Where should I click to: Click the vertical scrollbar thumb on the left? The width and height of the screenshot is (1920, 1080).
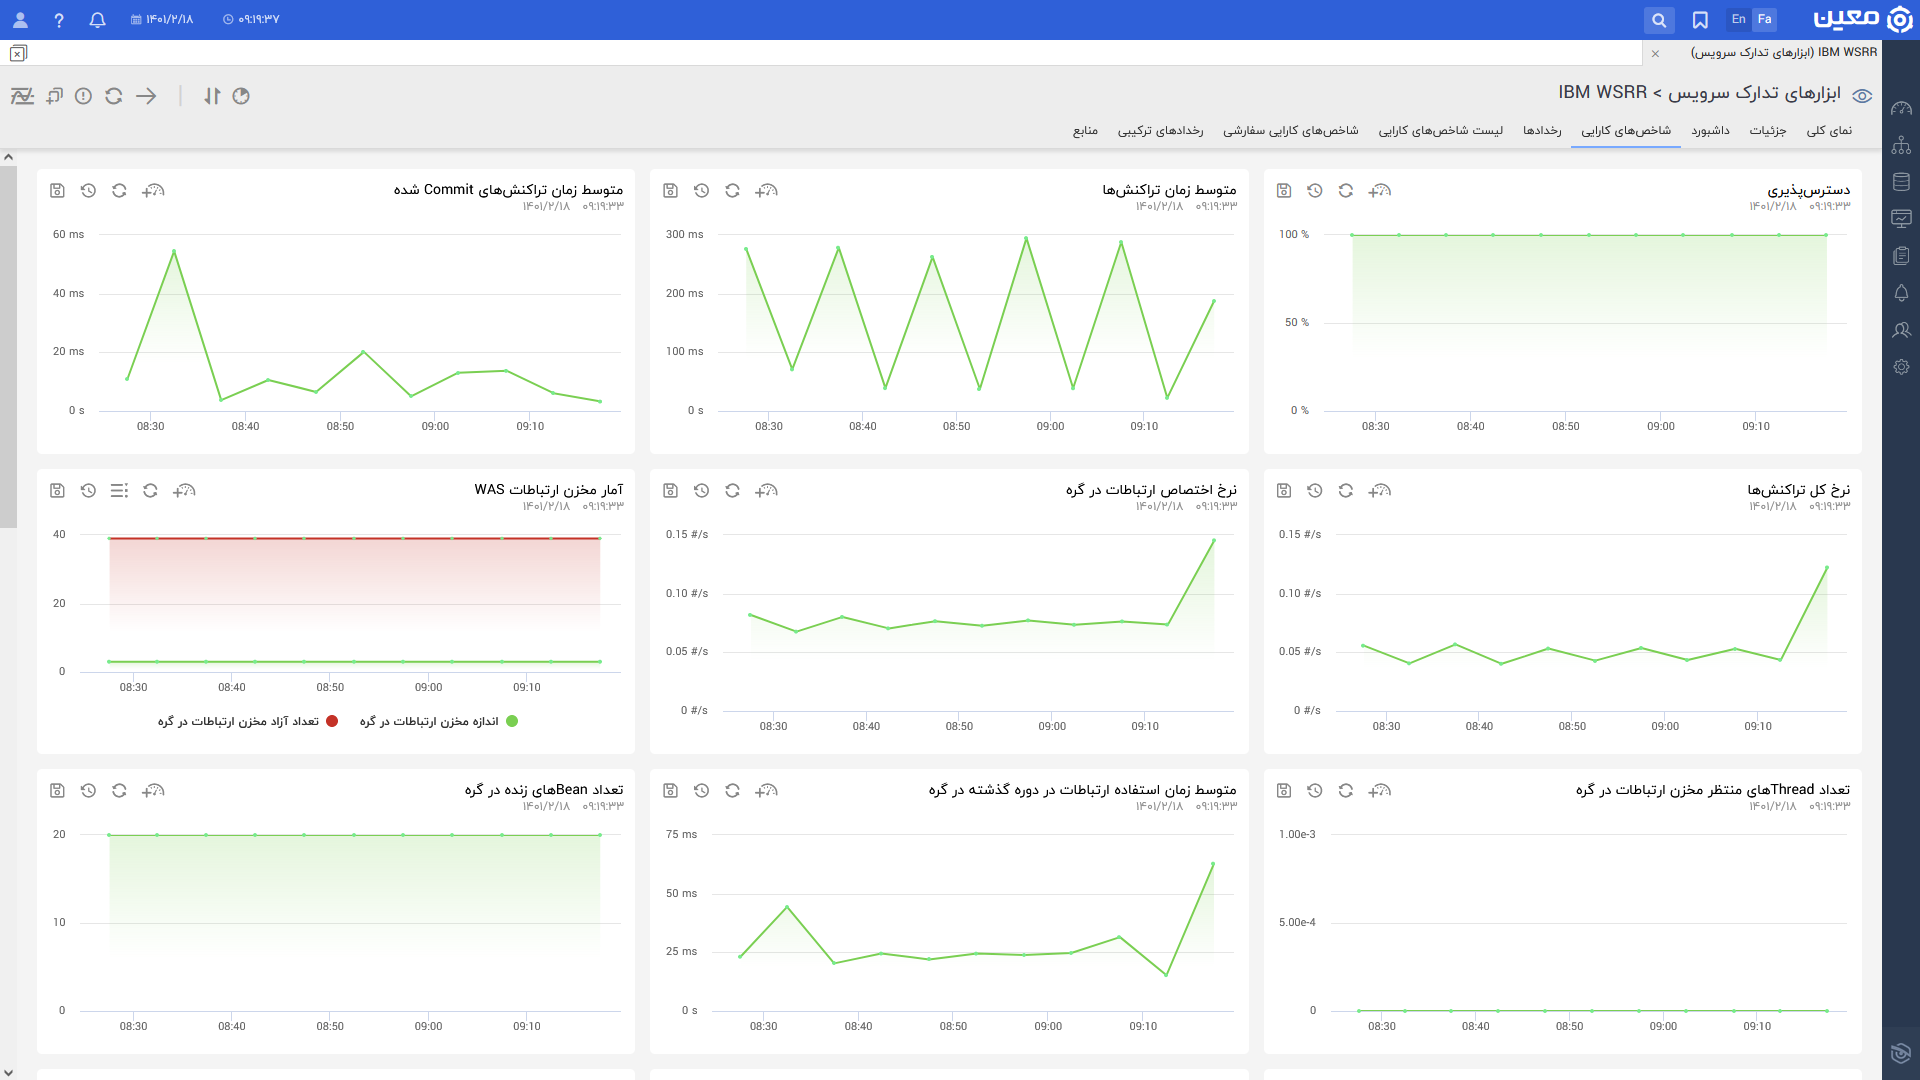[8, 346]
